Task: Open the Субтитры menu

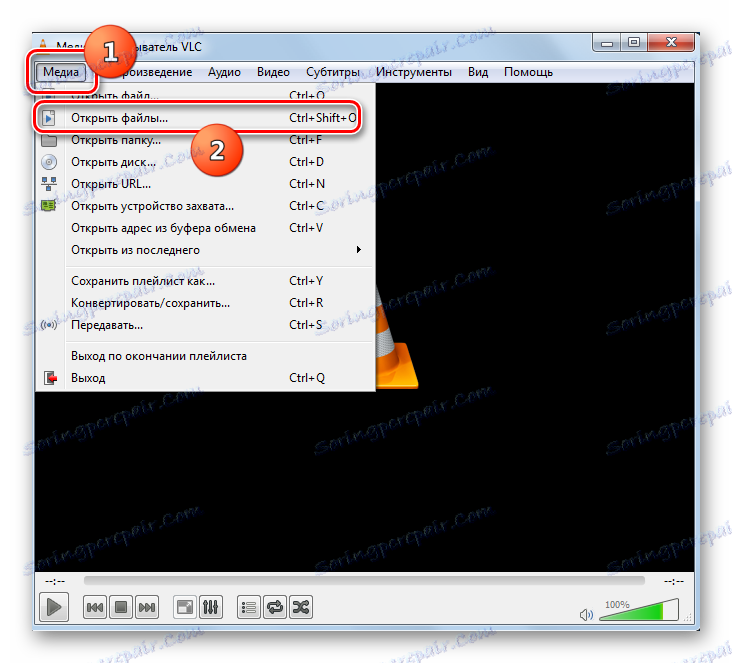Action: pos(333,72)
